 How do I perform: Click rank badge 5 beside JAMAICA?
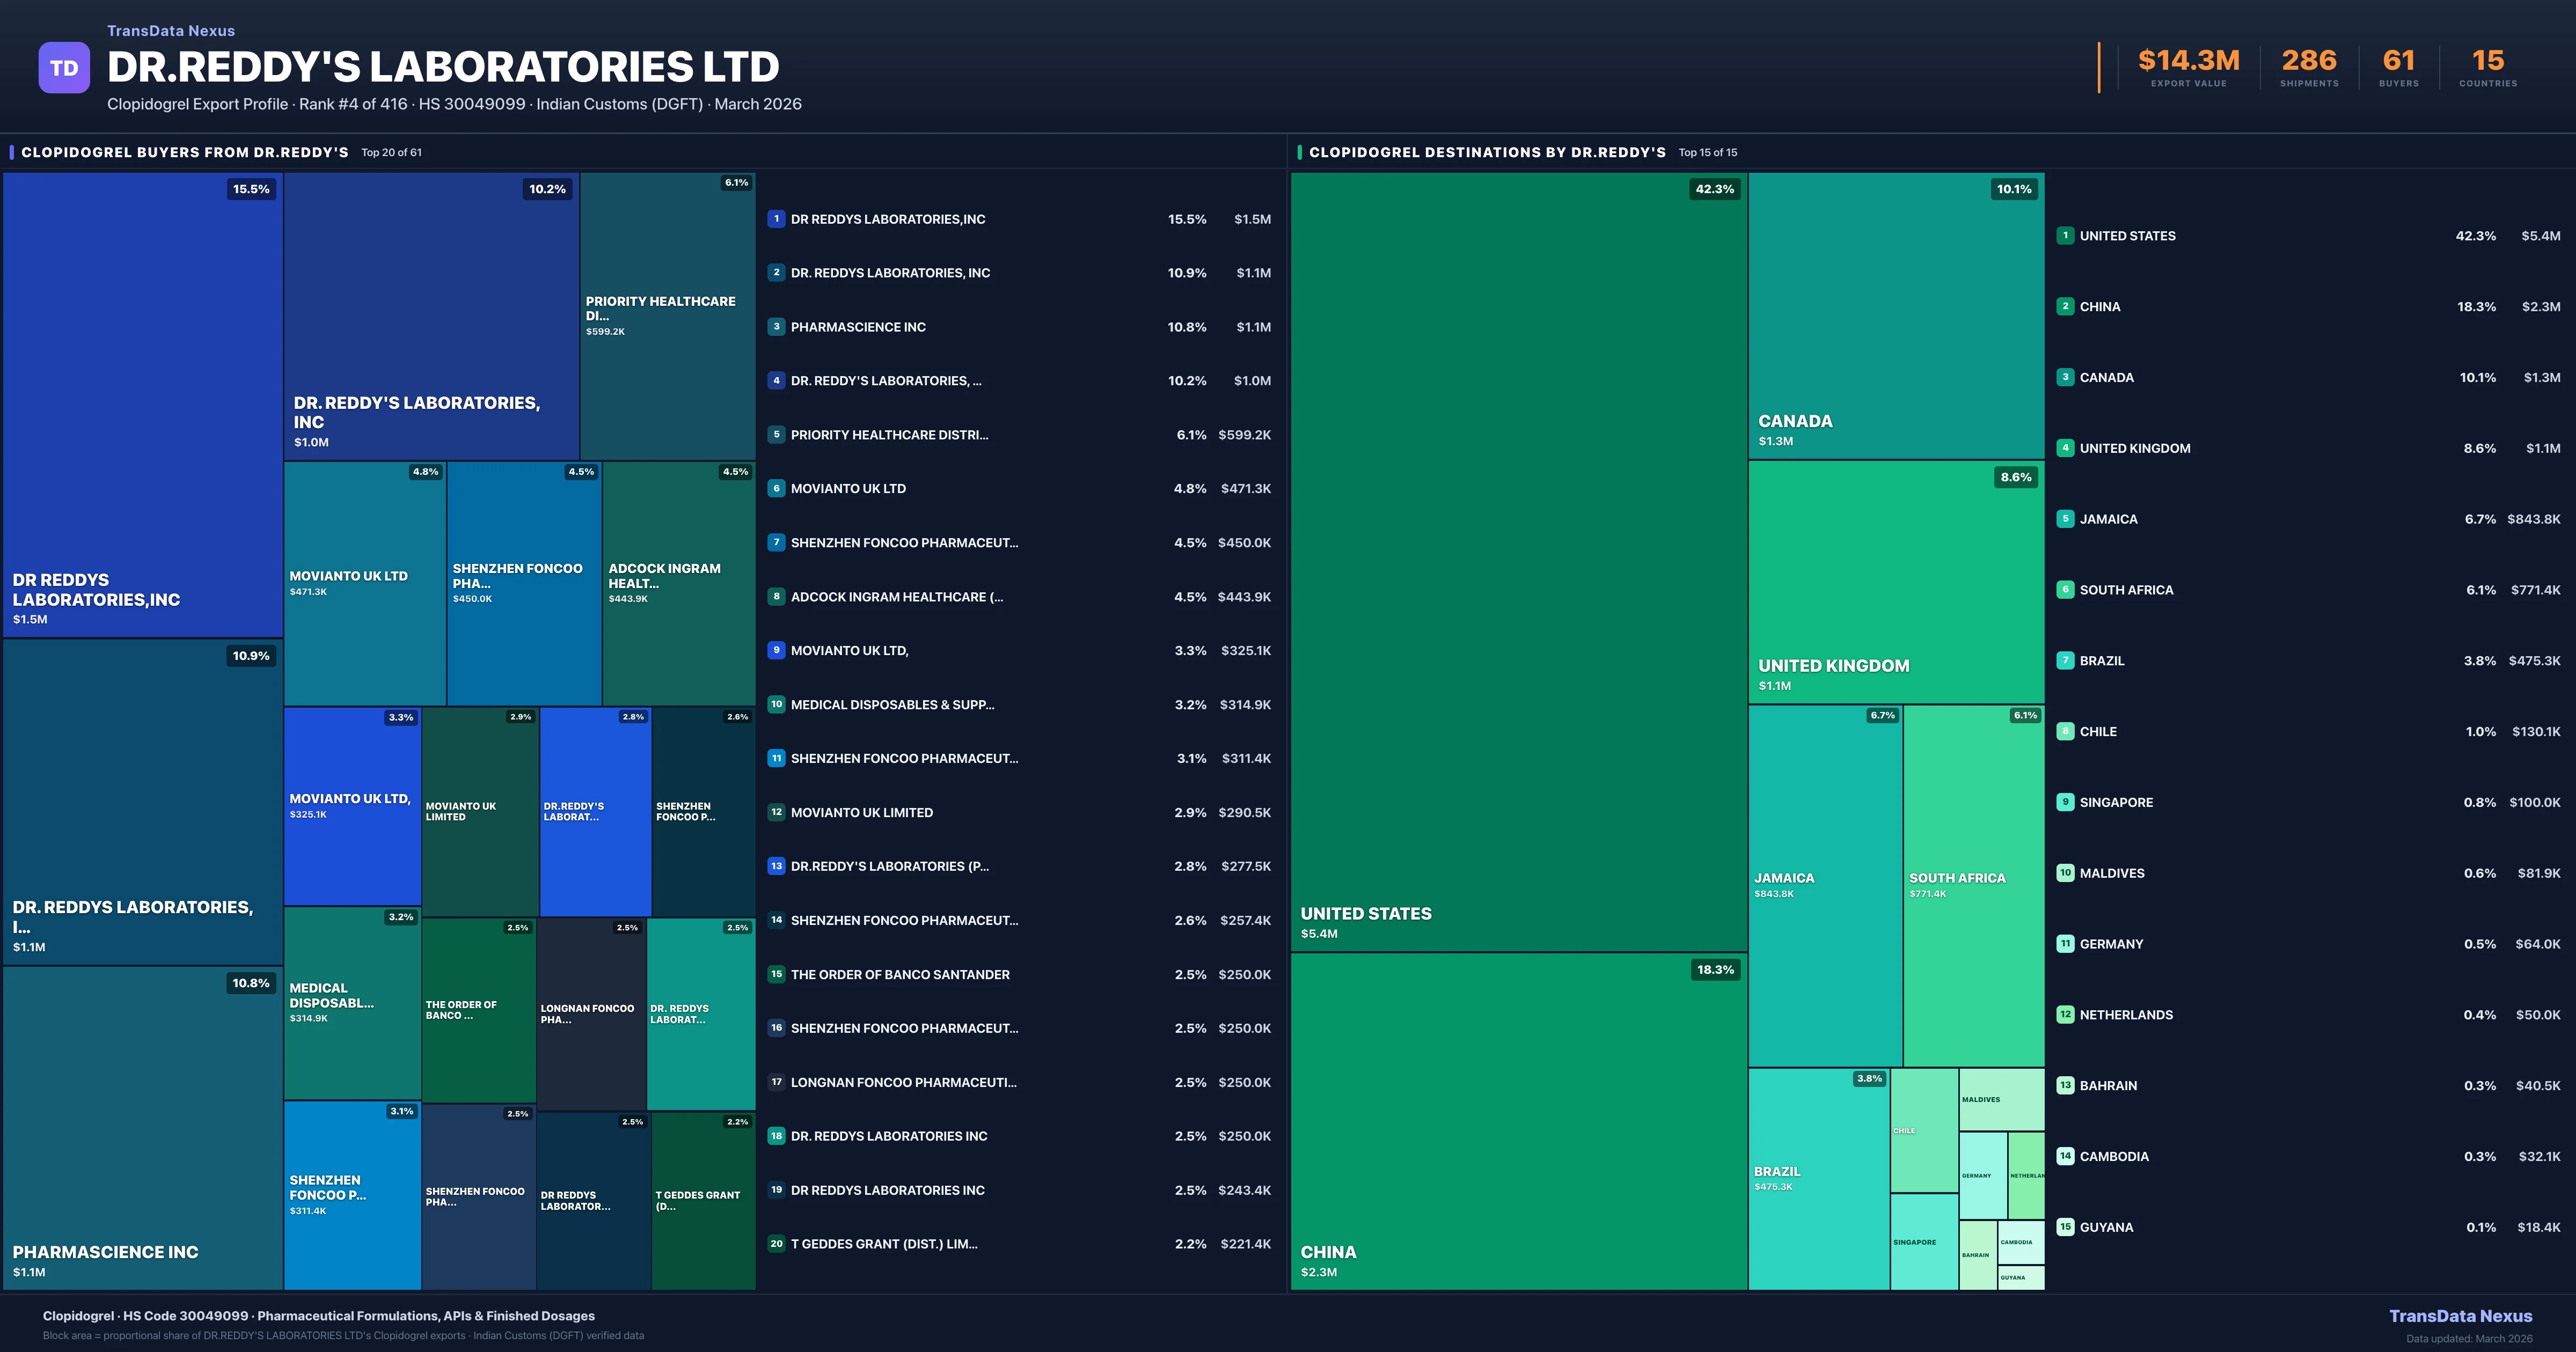2065,519
